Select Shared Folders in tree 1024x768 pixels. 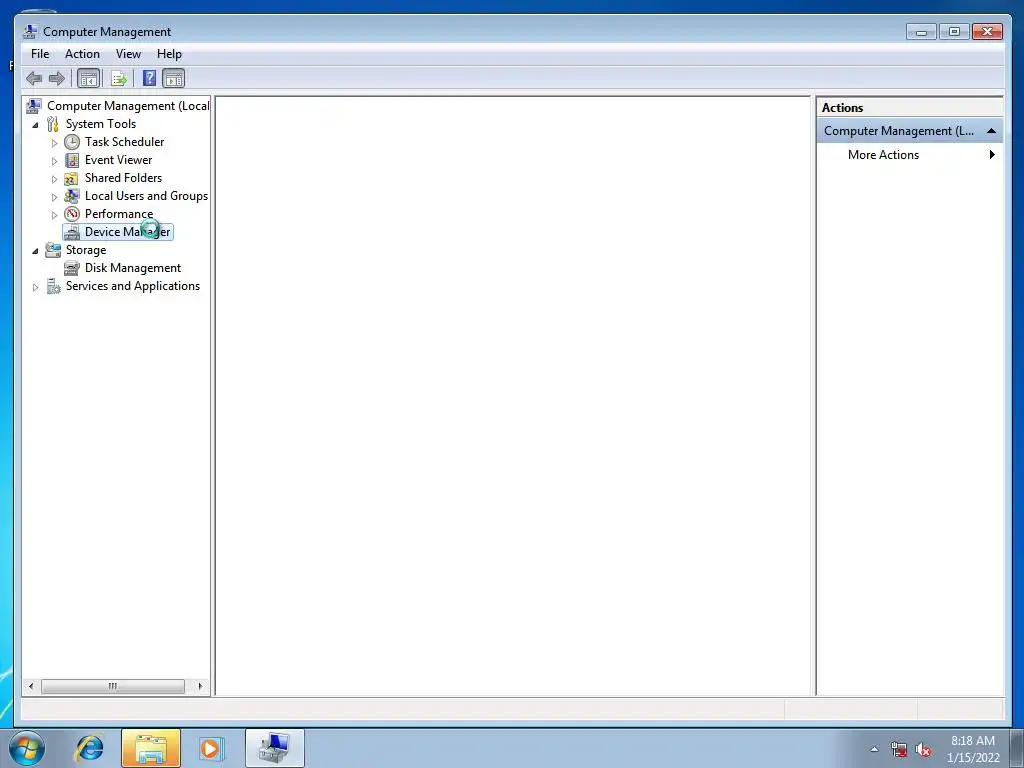pos(123,178)
